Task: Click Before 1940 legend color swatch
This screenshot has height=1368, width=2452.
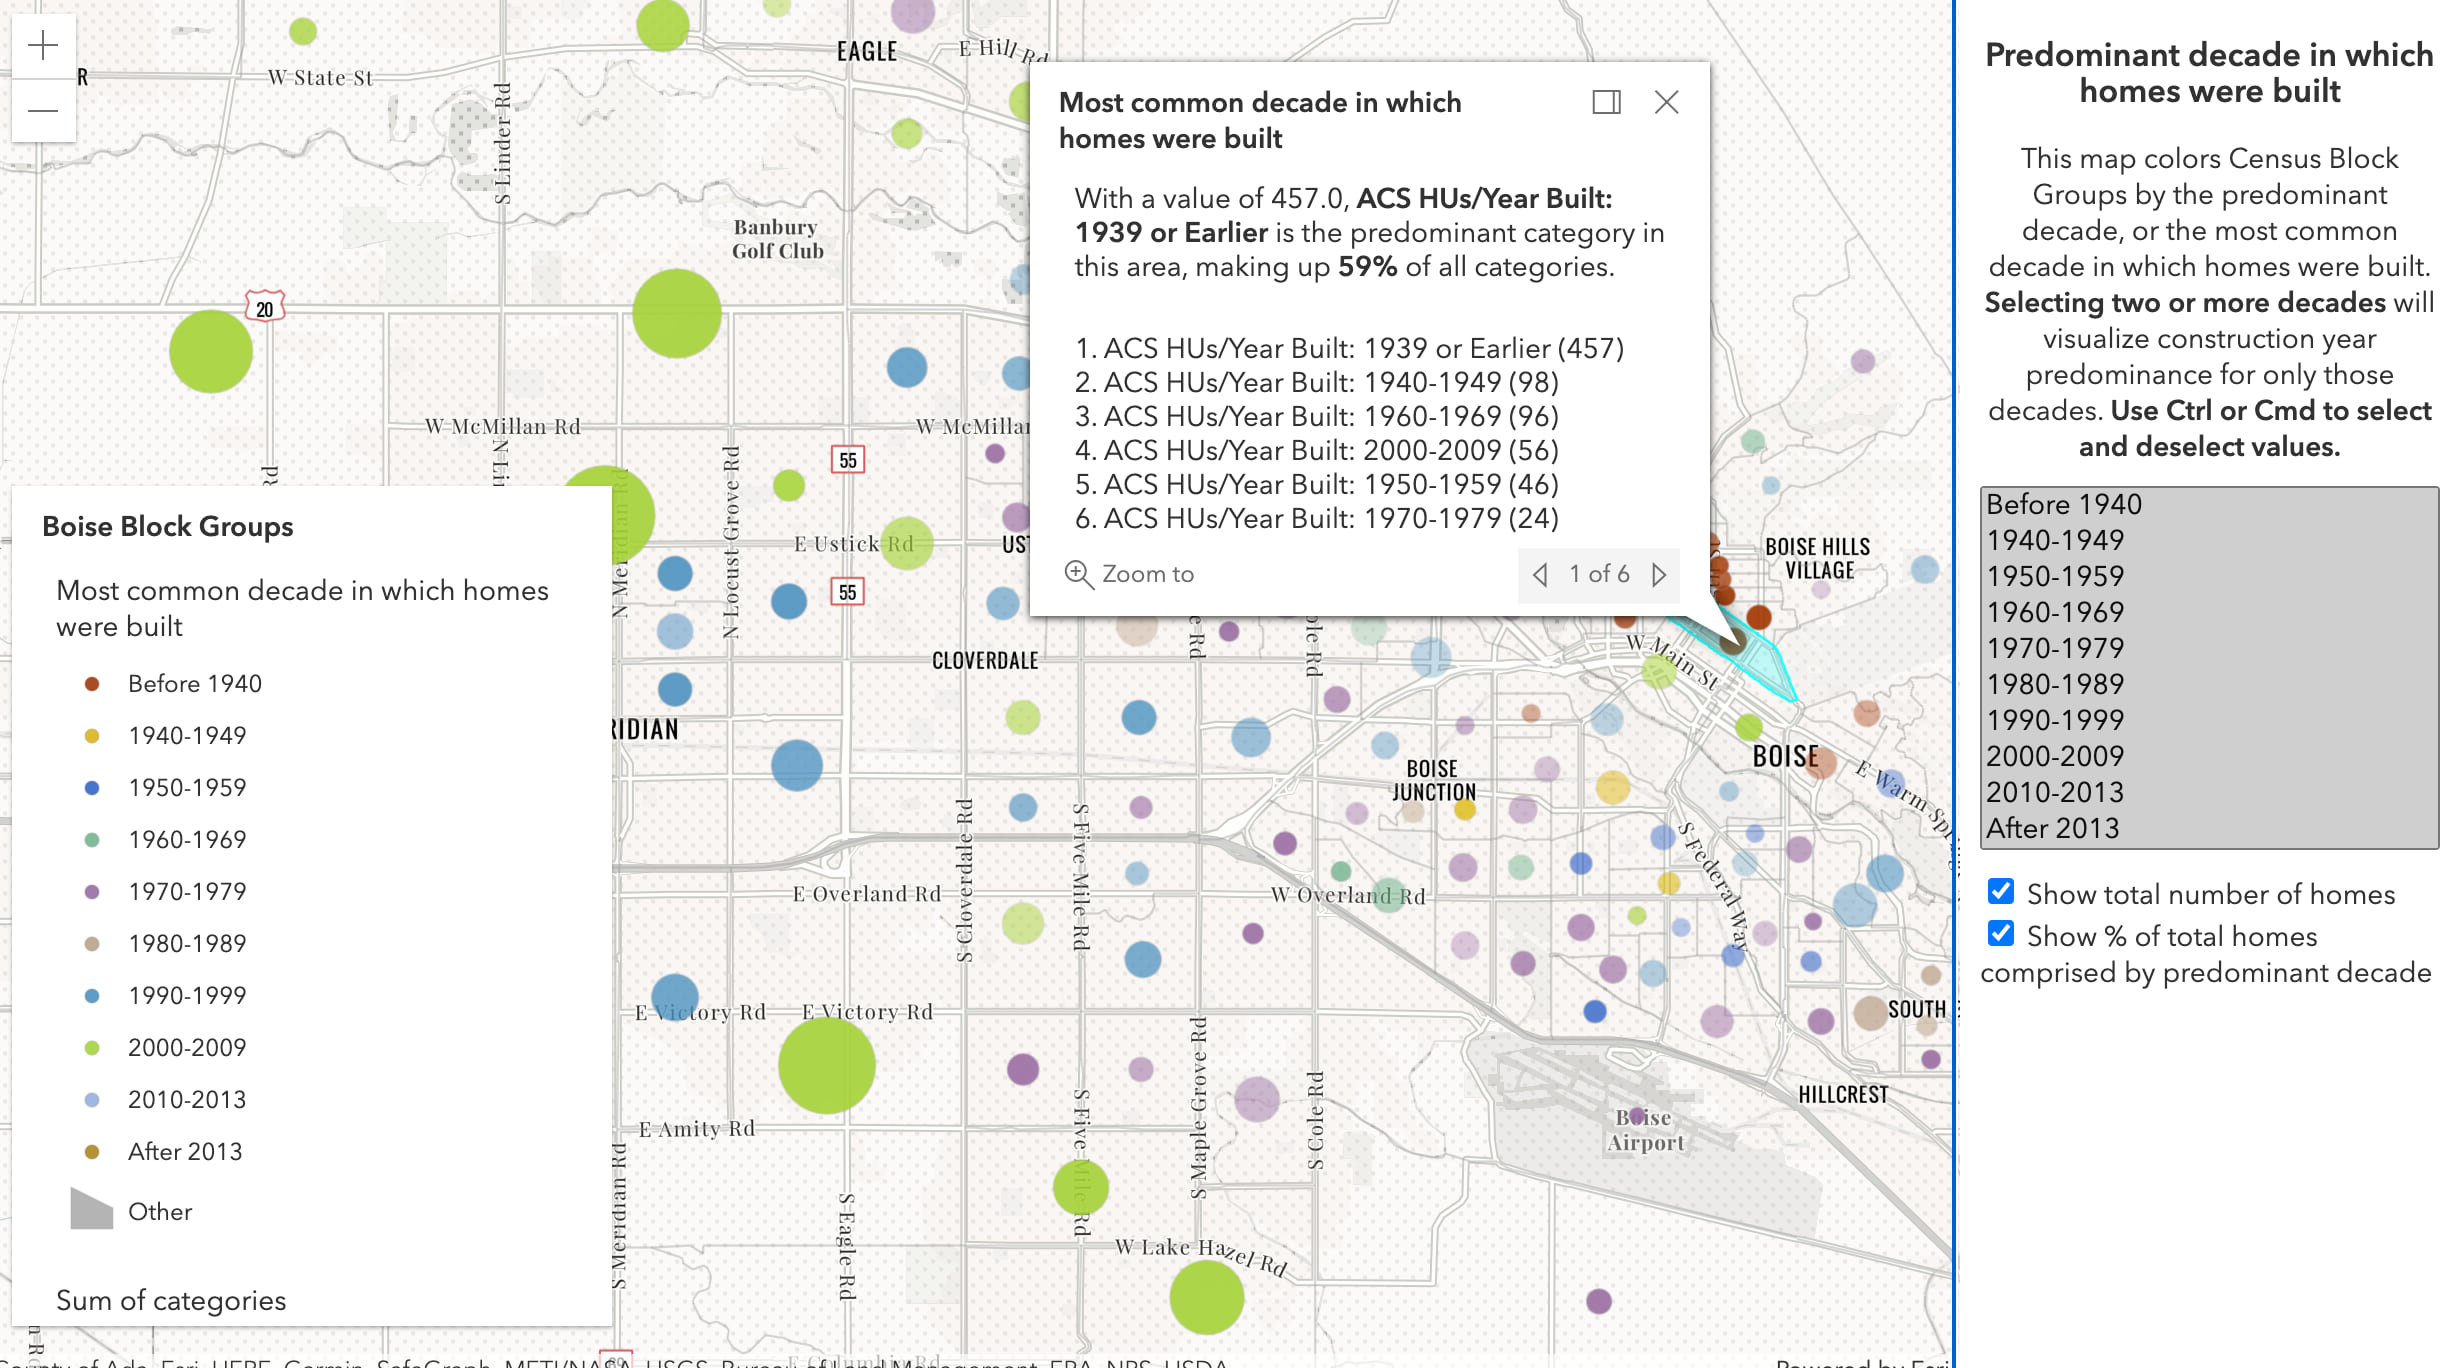Action: [x=89, y=682]
